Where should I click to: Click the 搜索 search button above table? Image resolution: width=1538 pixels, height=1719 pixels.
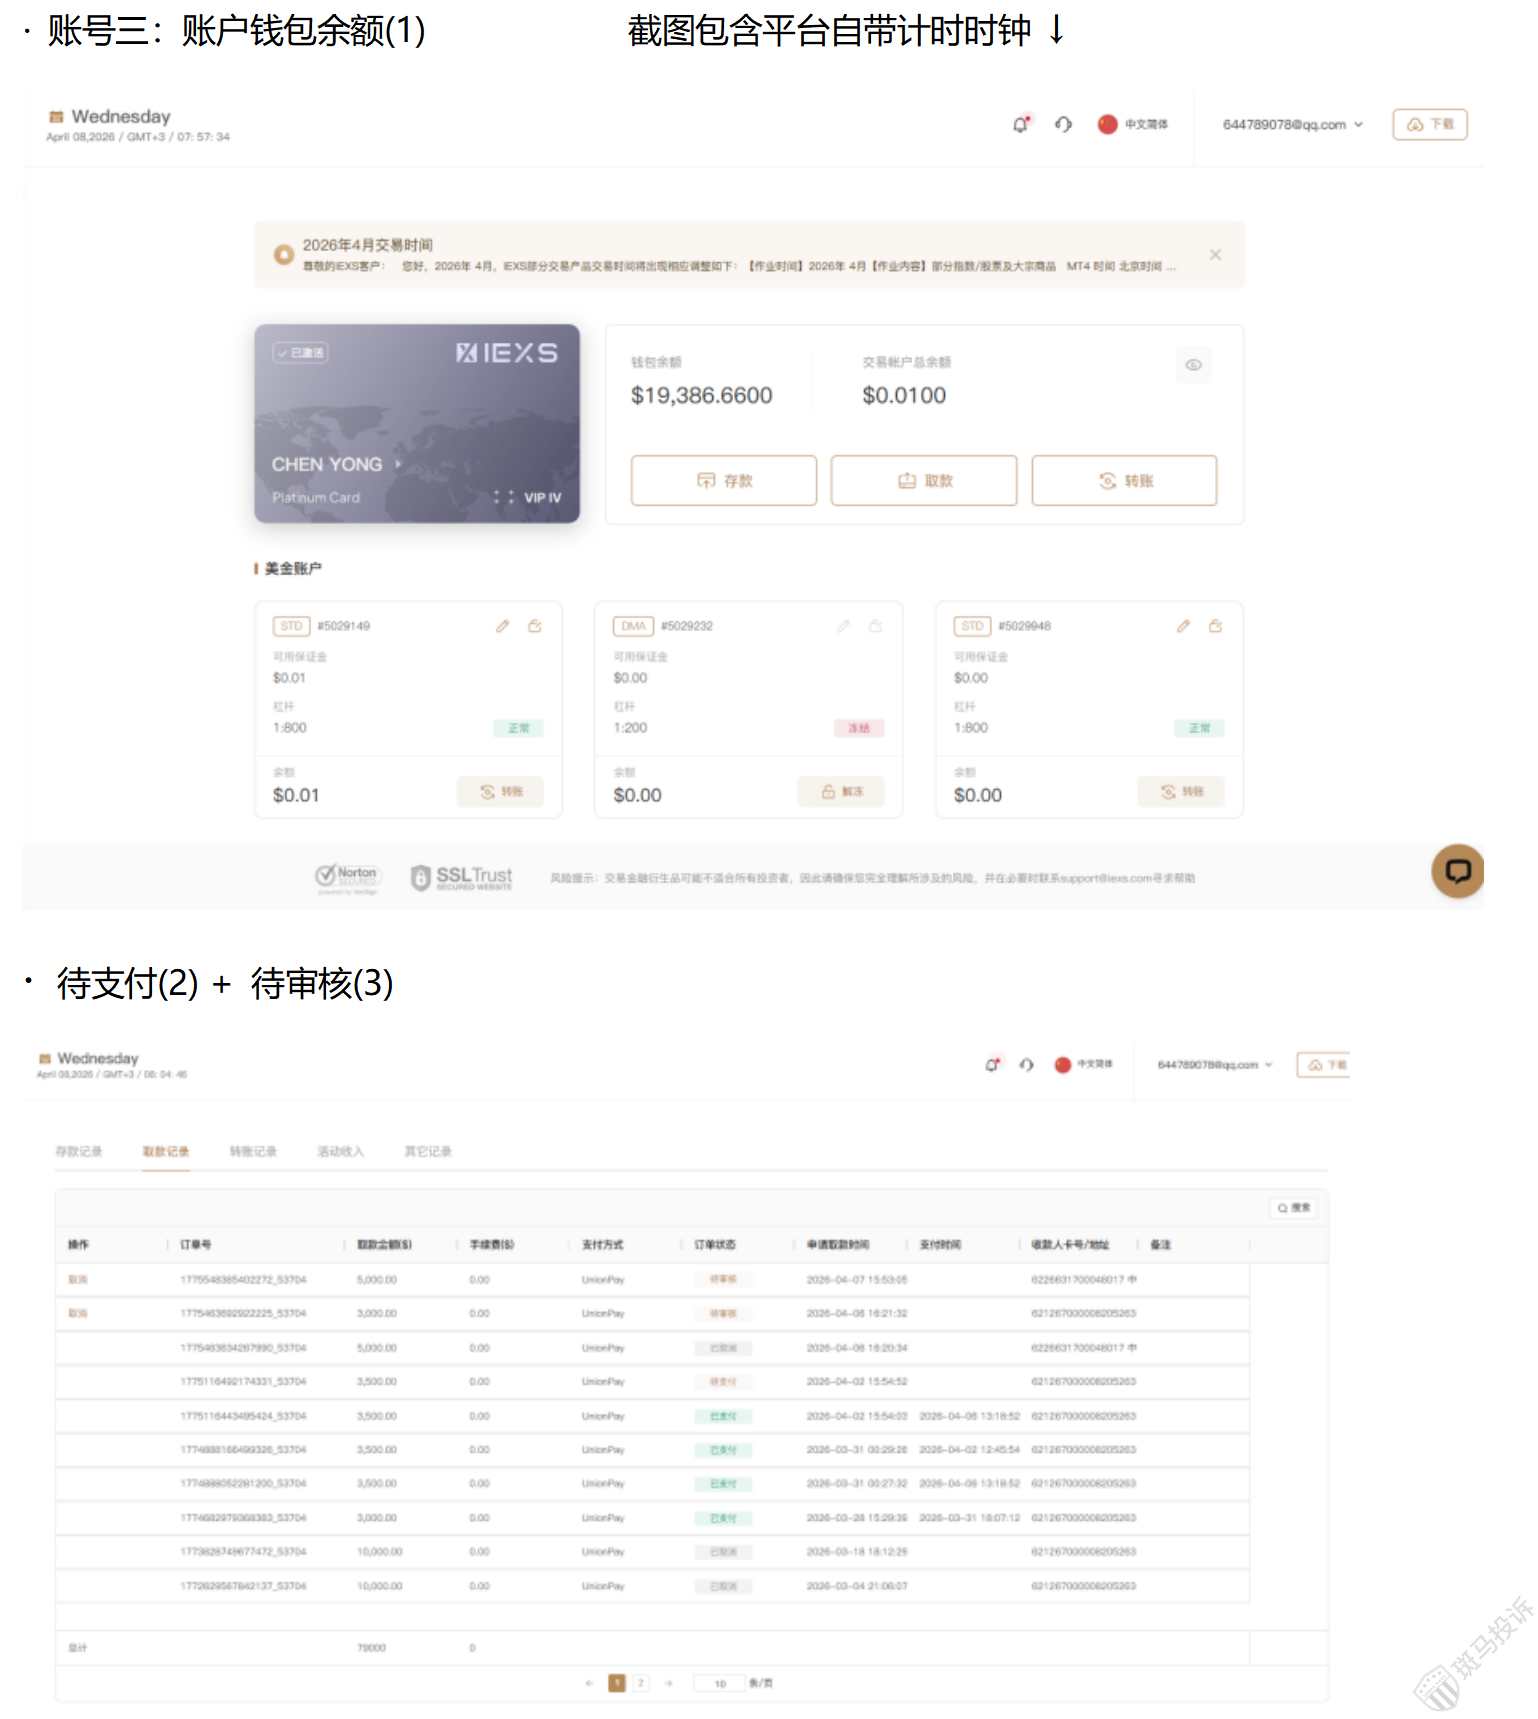(x=1293, y=1208)
